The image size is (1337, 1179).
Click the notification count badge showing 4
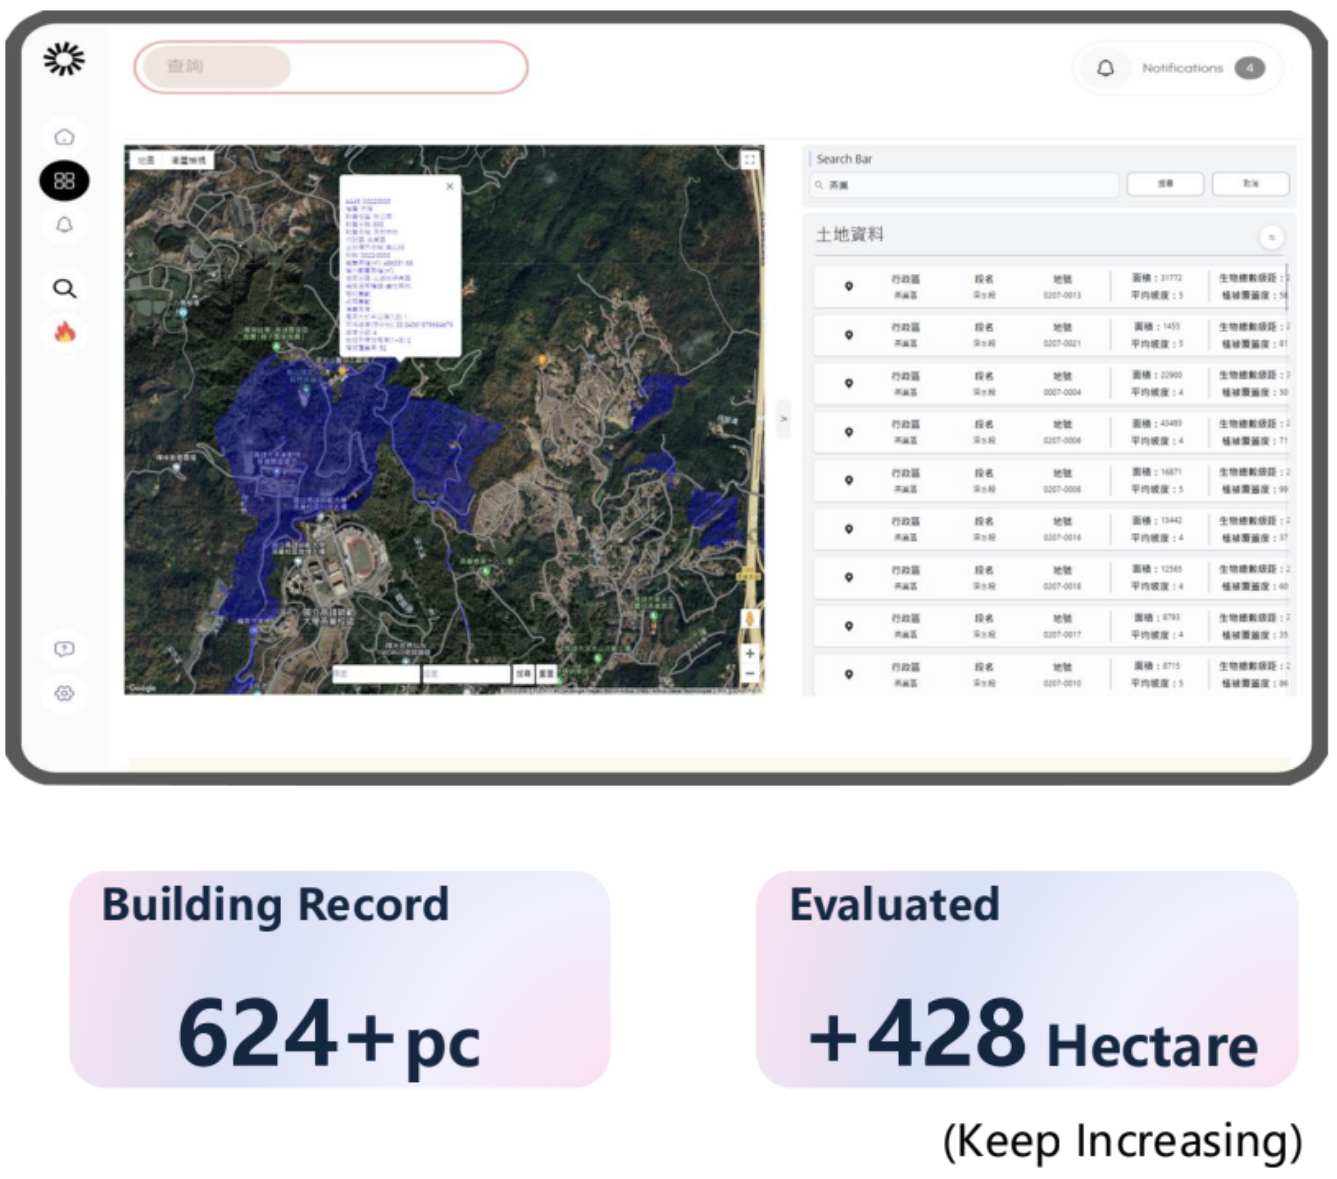(1249, 68)
